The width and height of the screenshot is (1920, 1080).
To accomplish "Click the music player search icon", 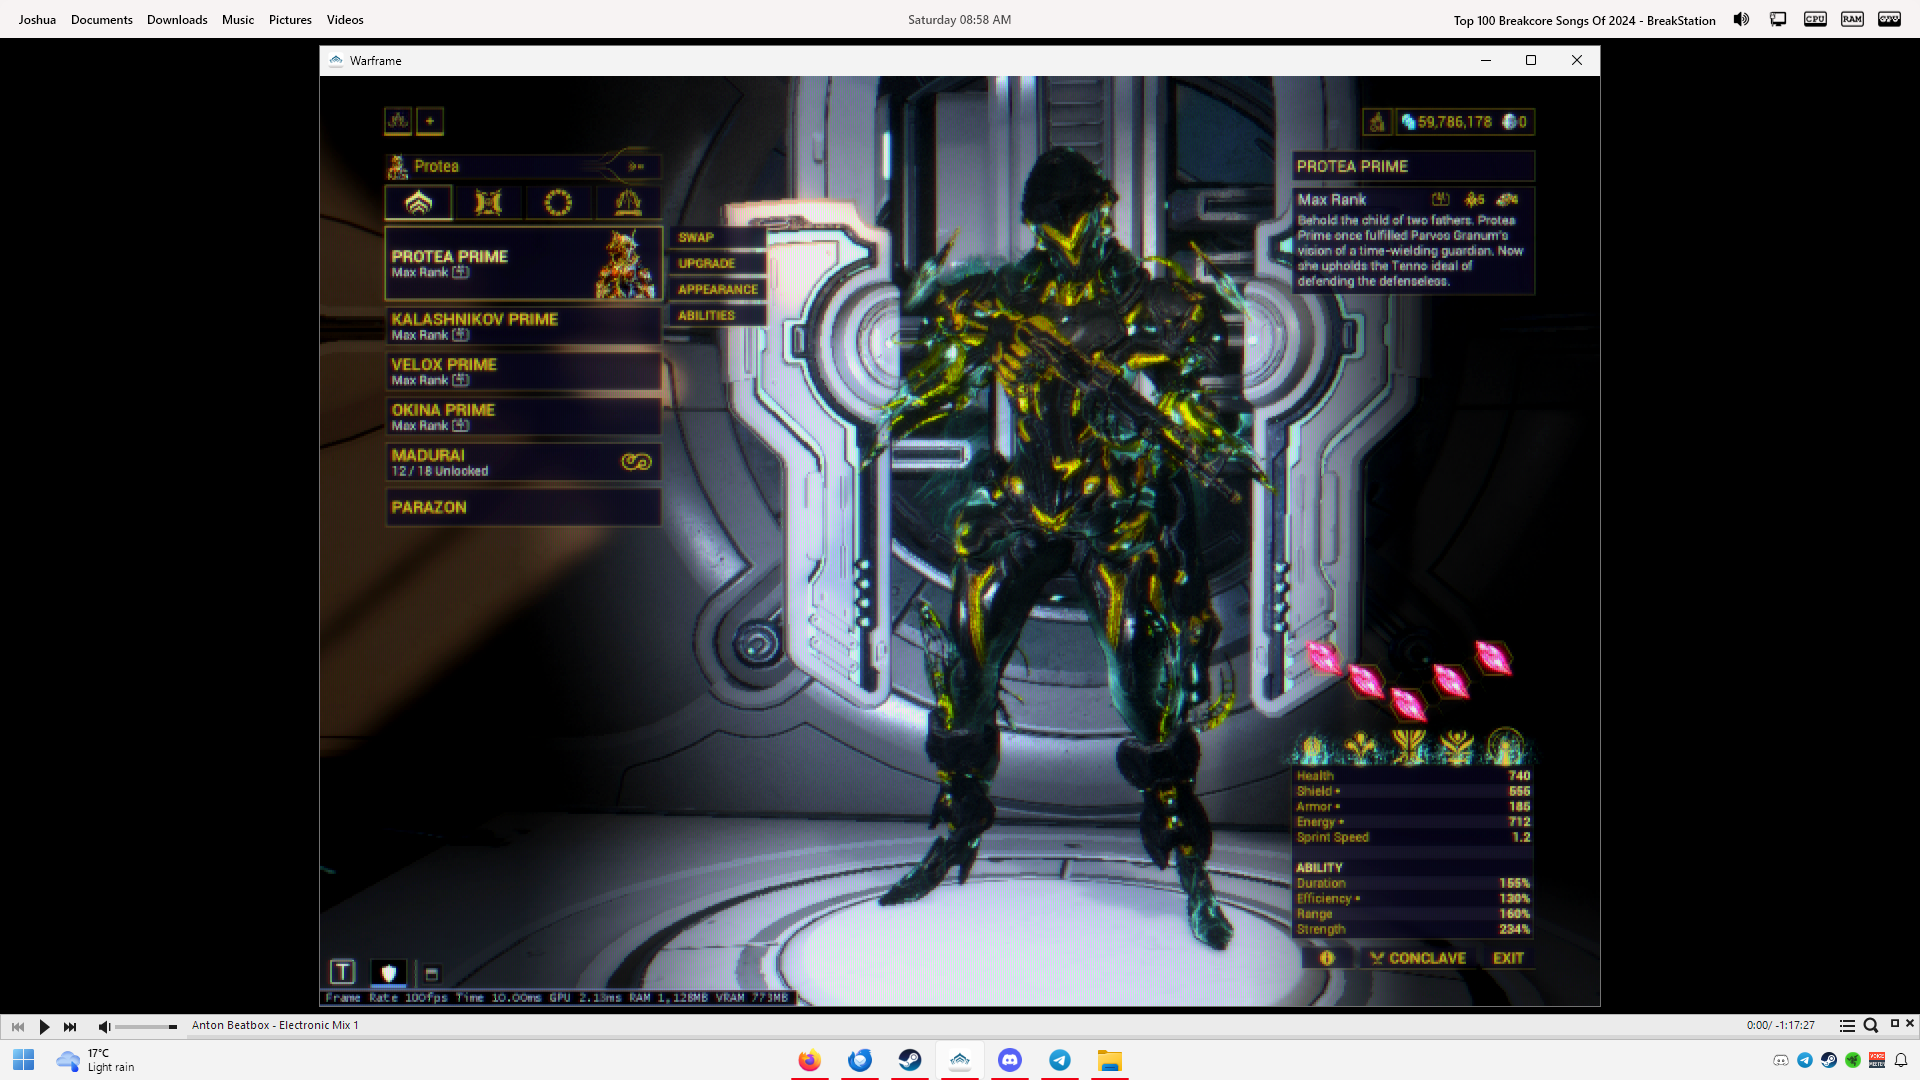I will 1870,1026.
